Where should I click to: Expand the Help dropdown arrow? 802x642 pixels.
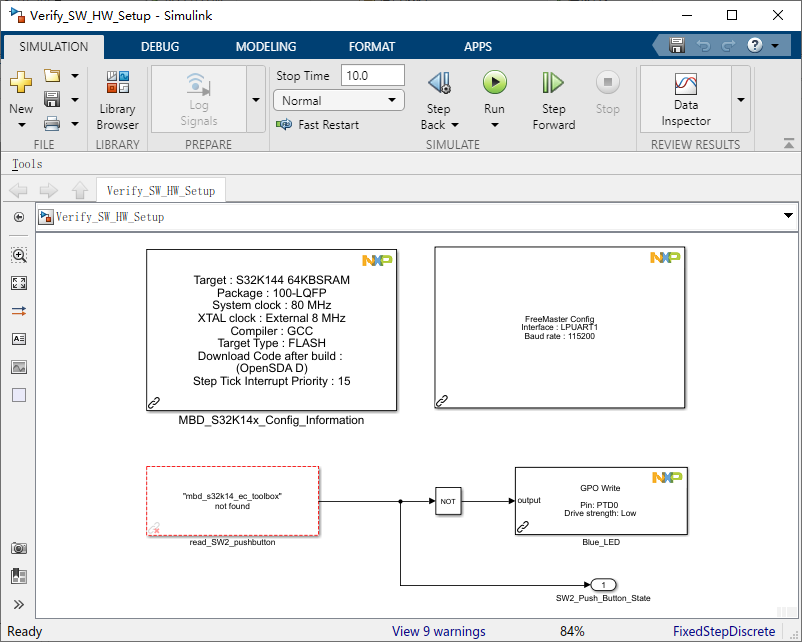tap(775, 46)
